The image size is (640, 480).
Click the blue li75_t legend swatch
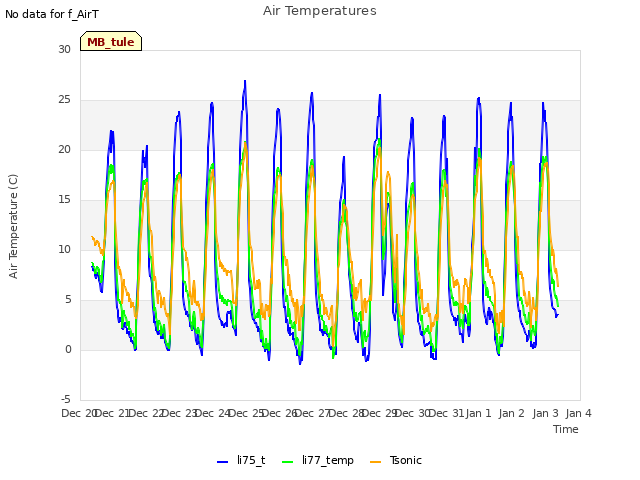point(222,462)
